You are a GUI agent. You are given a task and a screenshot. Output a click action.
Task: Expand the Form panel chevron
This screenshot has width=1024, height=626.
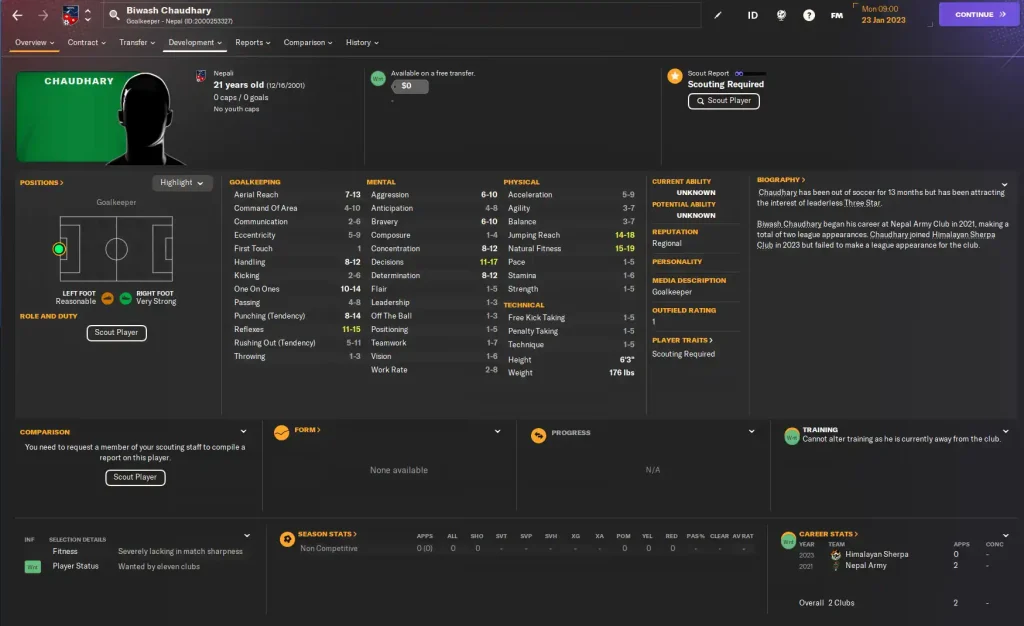(498, 431)
